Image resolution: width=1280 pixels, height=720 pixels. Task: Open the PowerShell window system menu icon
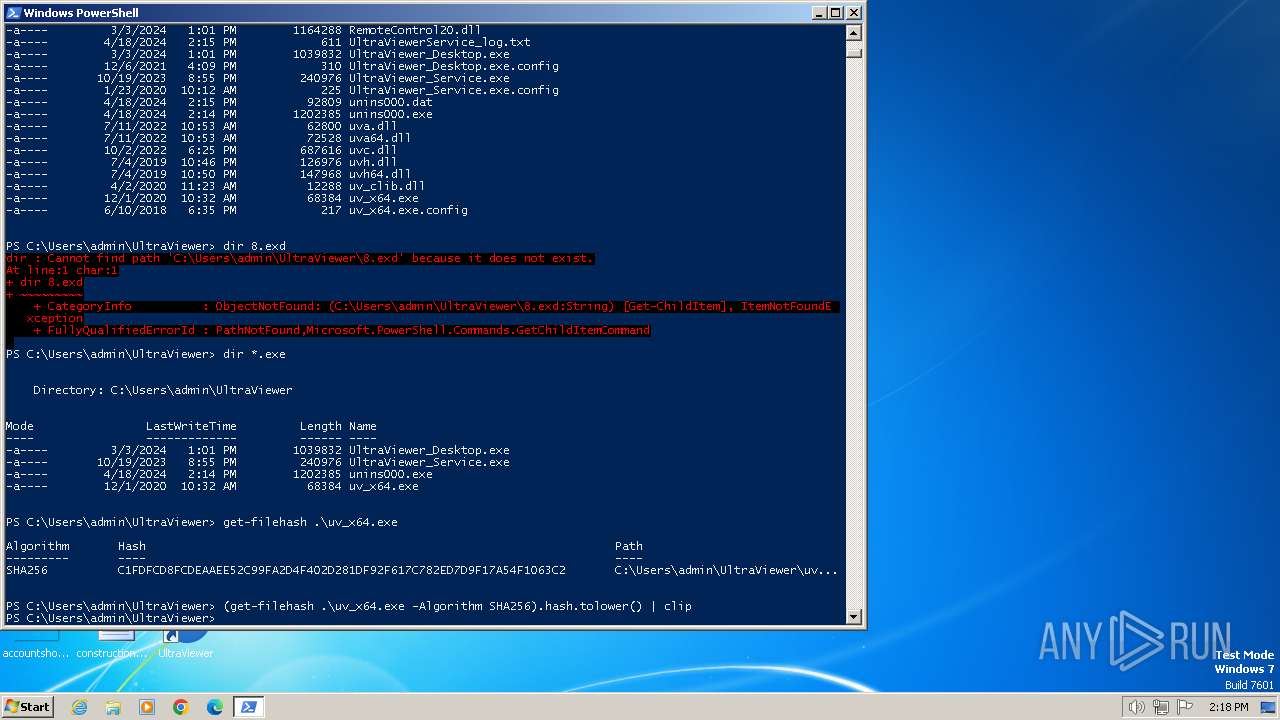13,13
